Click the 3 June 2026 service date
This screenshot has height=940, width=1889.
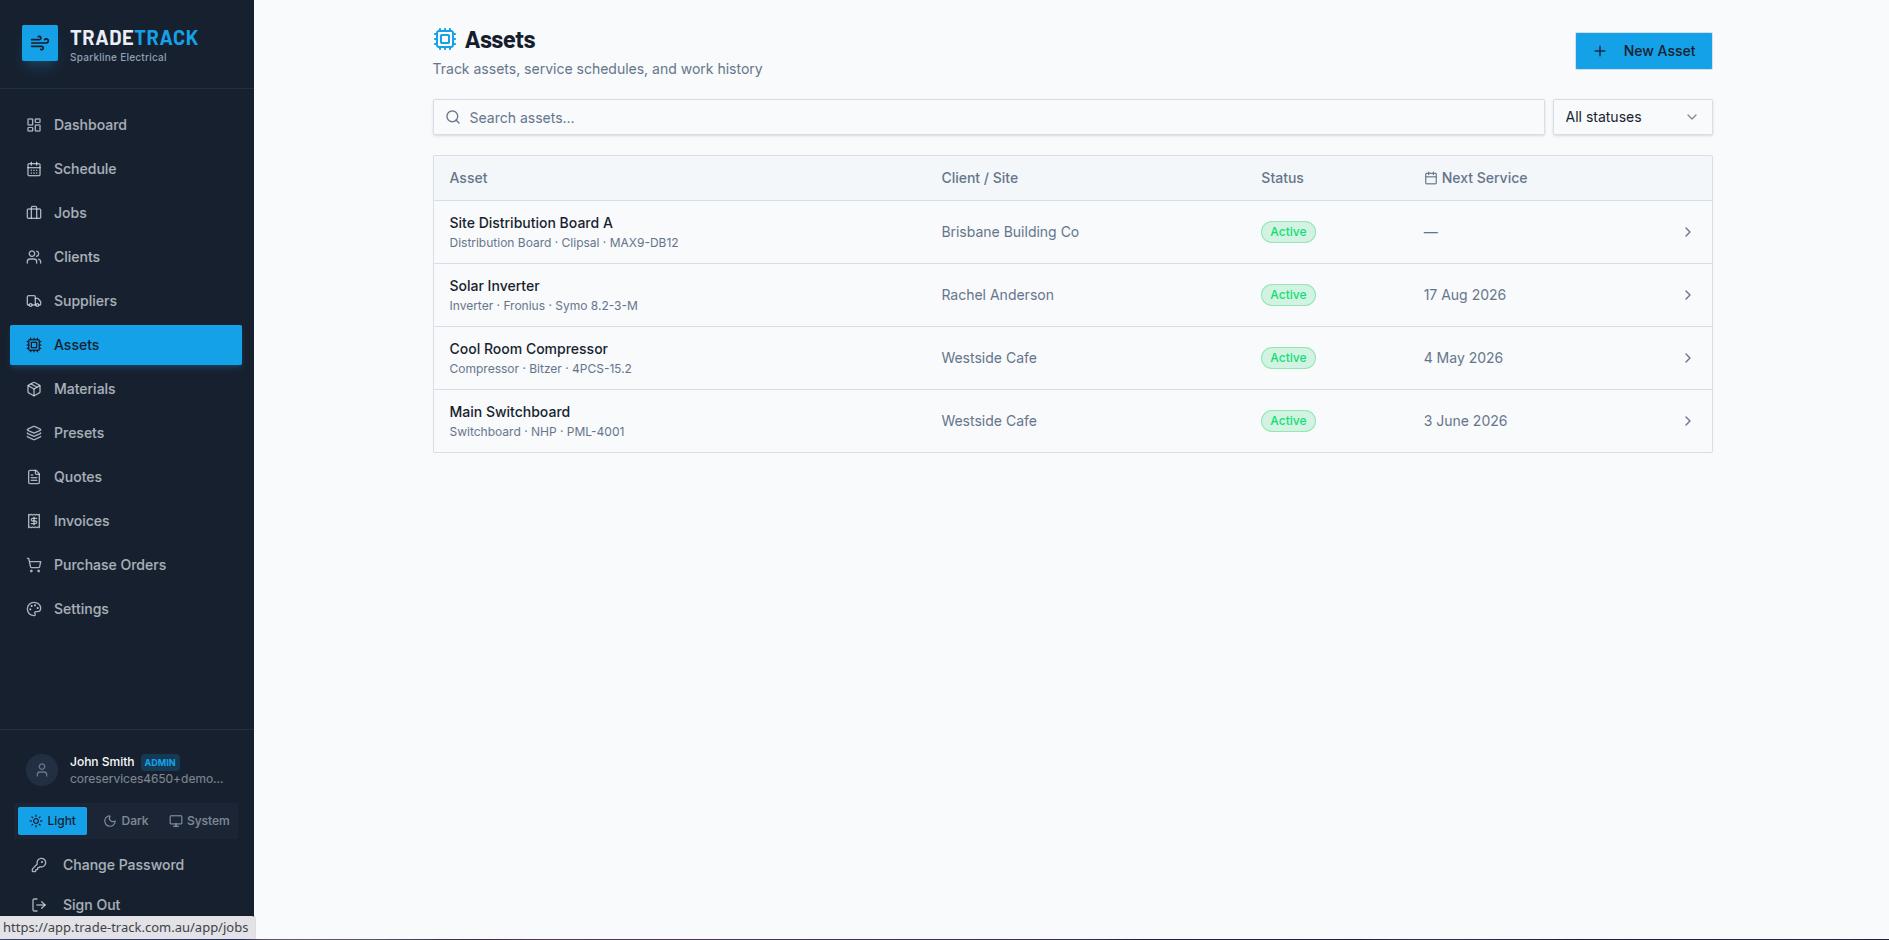click(x=1465, y=421)
